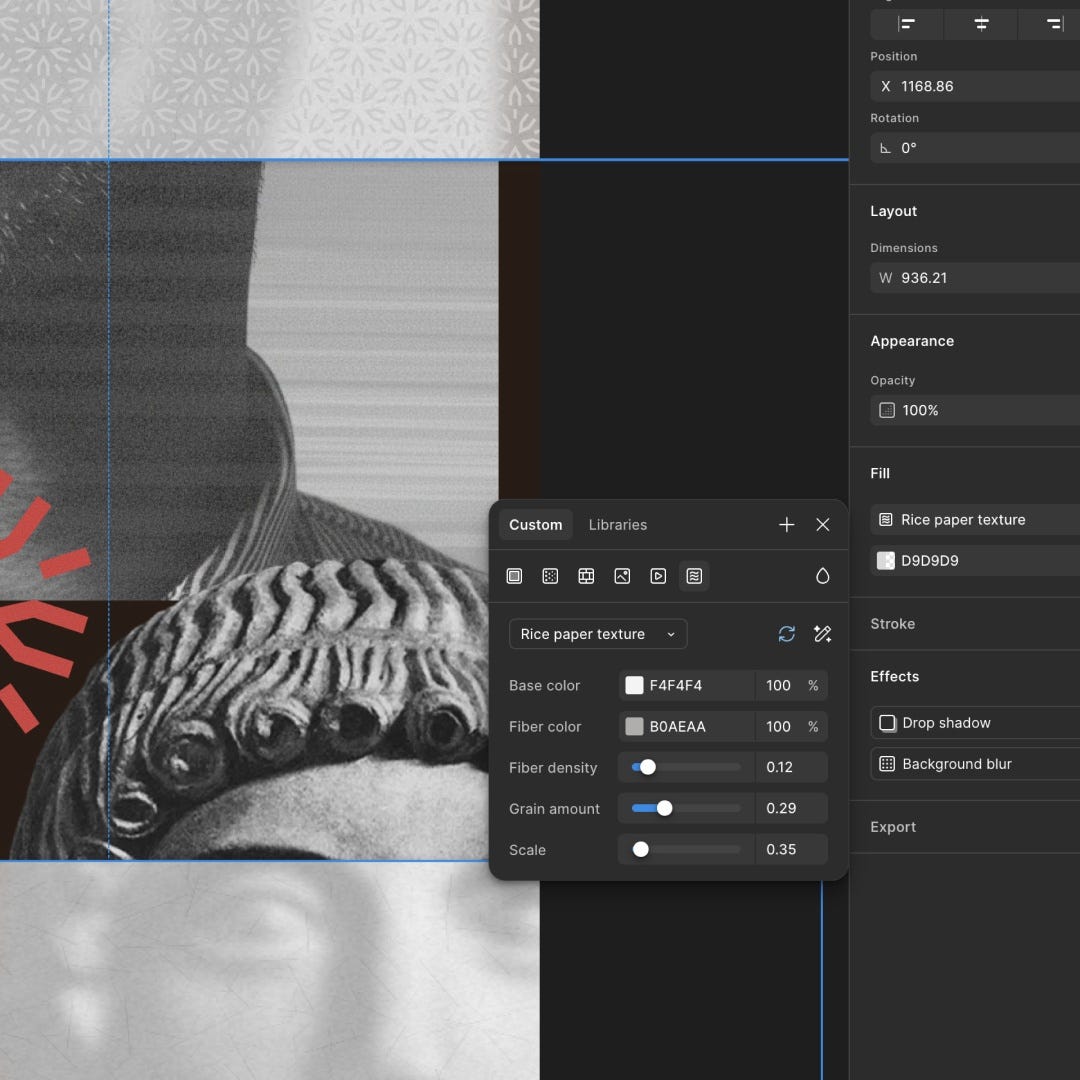This screenshot has height=1080, width=1080.
Task: Select the floral patterned panel on canvas
Action: [269, 79]
